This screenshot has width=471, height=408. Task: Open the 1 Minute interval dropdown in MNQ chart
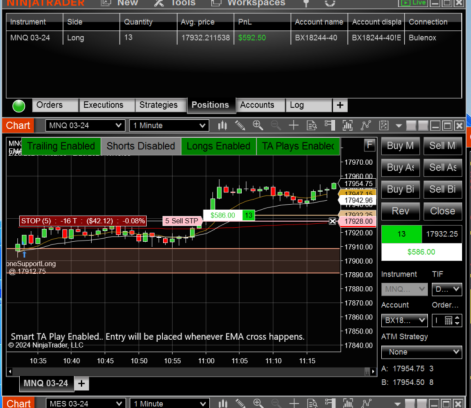point(169,126)
